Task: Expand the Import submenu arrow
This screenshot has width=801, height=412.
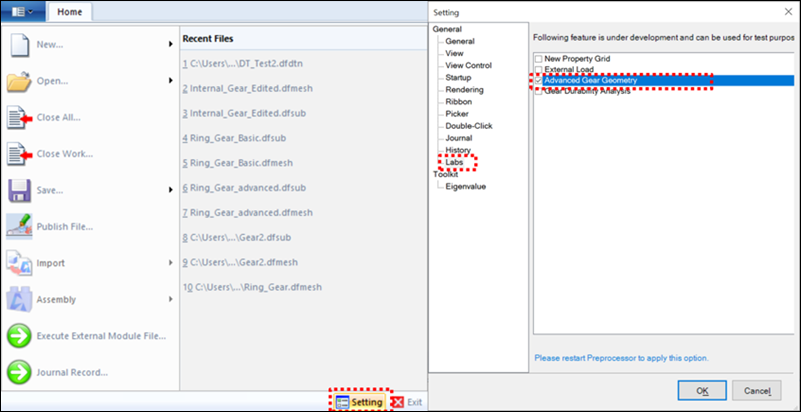Action: tap(171, 263)
